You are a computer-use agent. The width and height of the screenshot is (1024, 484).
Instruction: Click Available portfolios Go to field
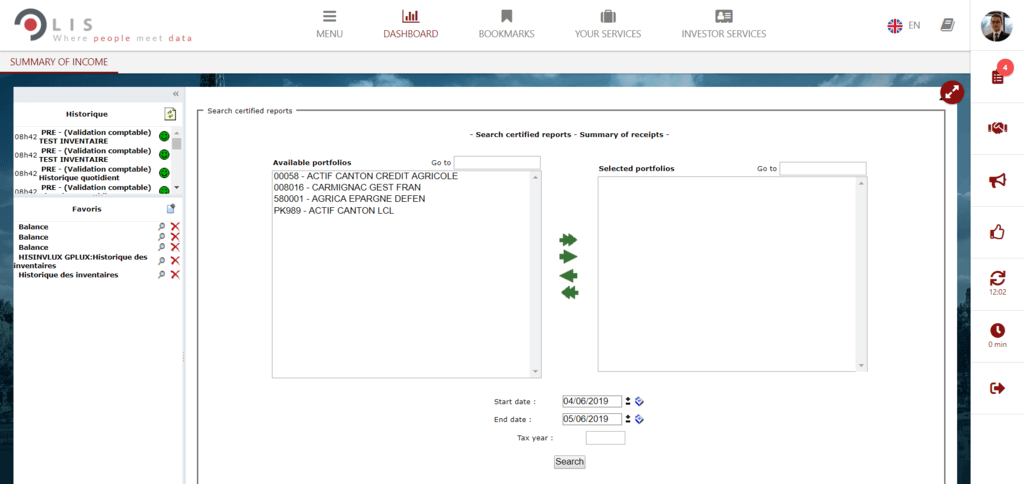pos(497,162)
